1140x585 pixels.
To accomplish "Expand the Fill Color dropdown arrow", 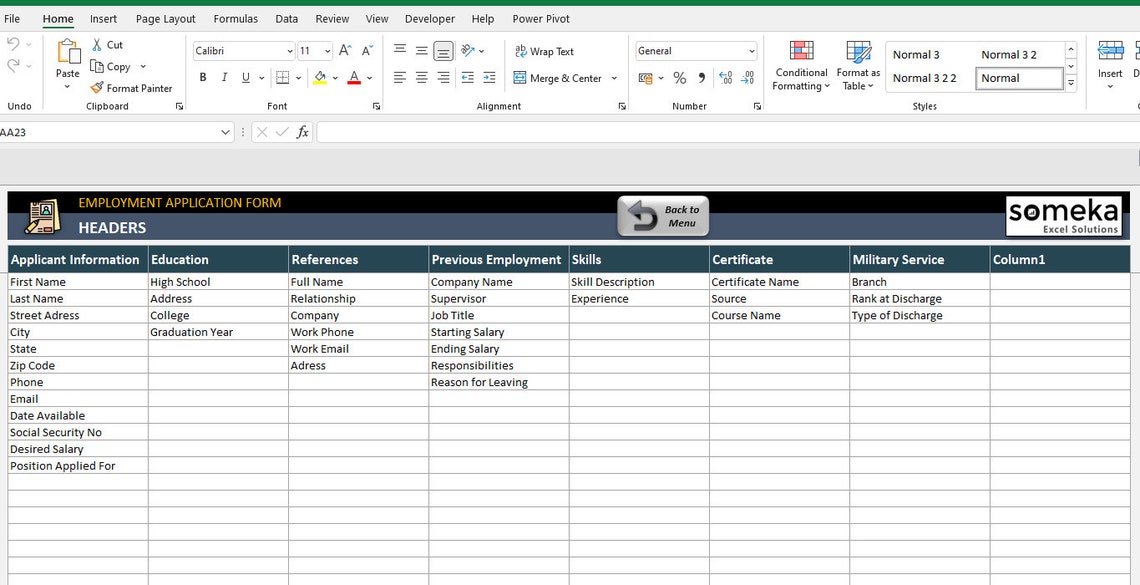I will point(334,77).
